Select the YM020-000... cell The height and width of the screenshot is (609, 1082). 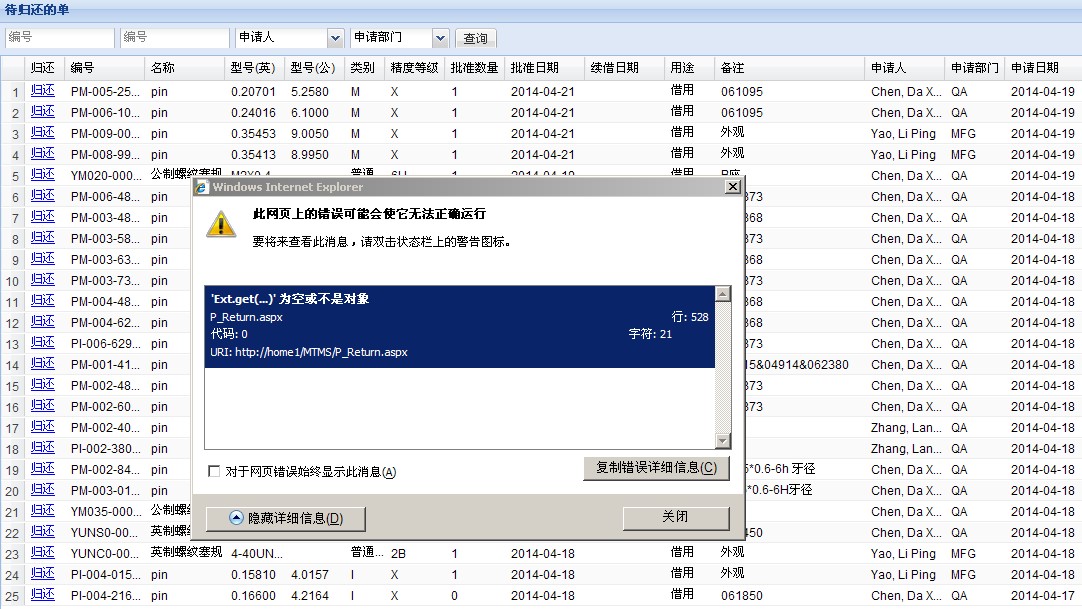tap(105, 176)
